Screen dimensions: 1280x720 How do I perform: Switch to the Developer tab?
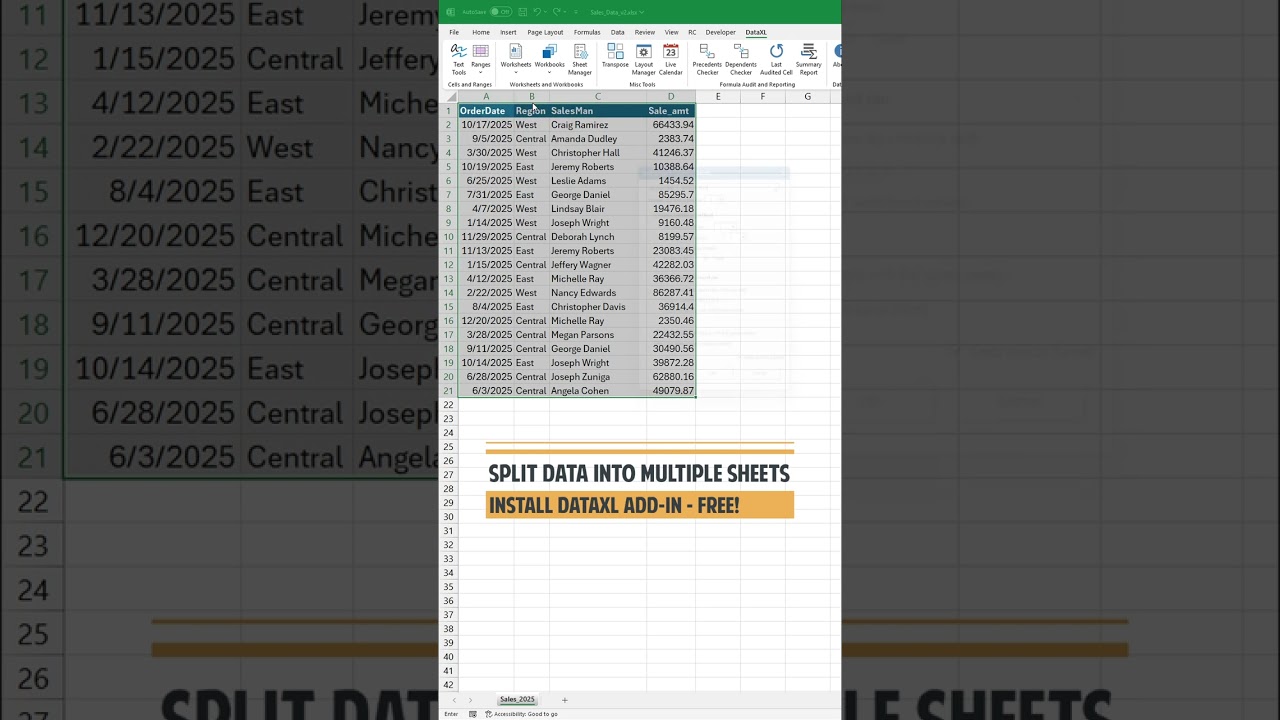coord(720,32)
